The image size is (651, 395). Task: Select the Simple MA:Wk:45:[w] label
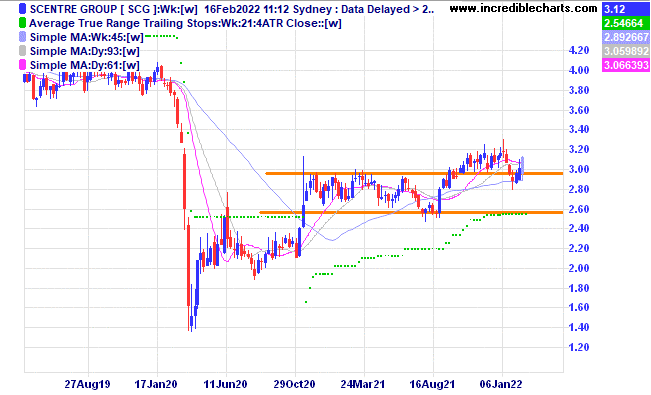click(x=86, y=37)
